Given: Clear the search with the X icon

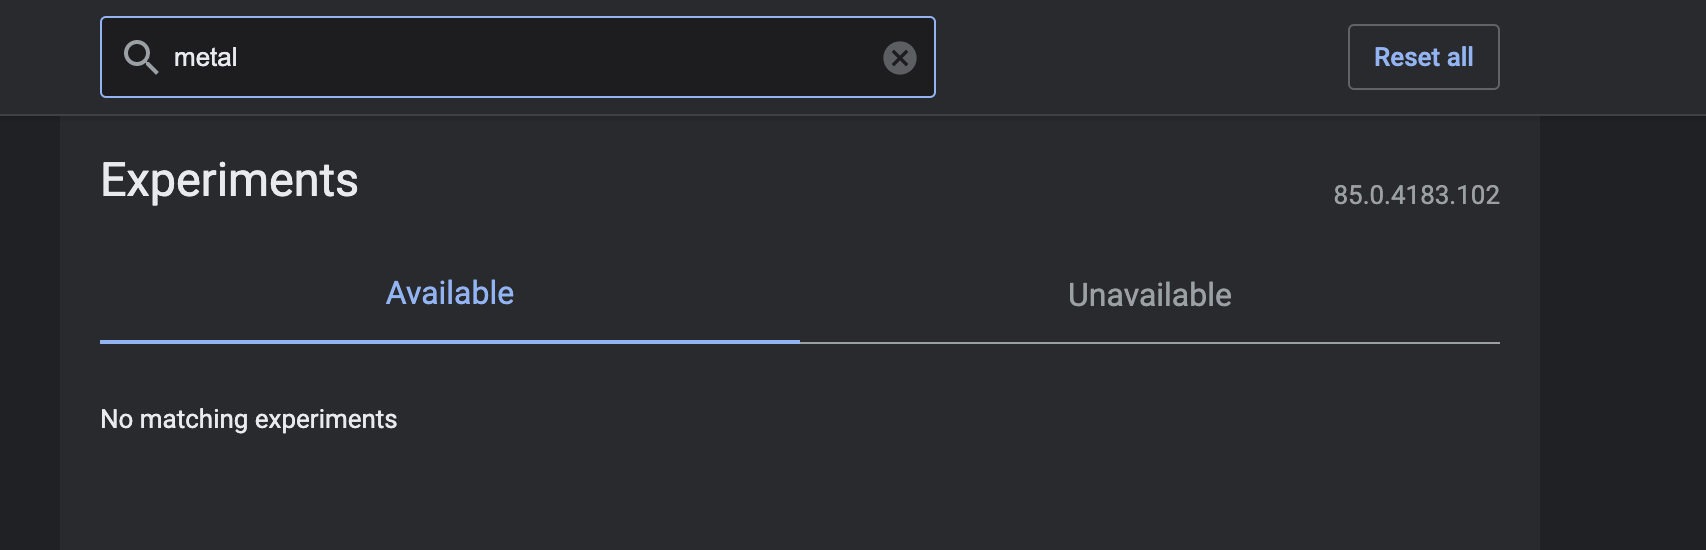Looking at the screenshot, I should click(899, 58).
